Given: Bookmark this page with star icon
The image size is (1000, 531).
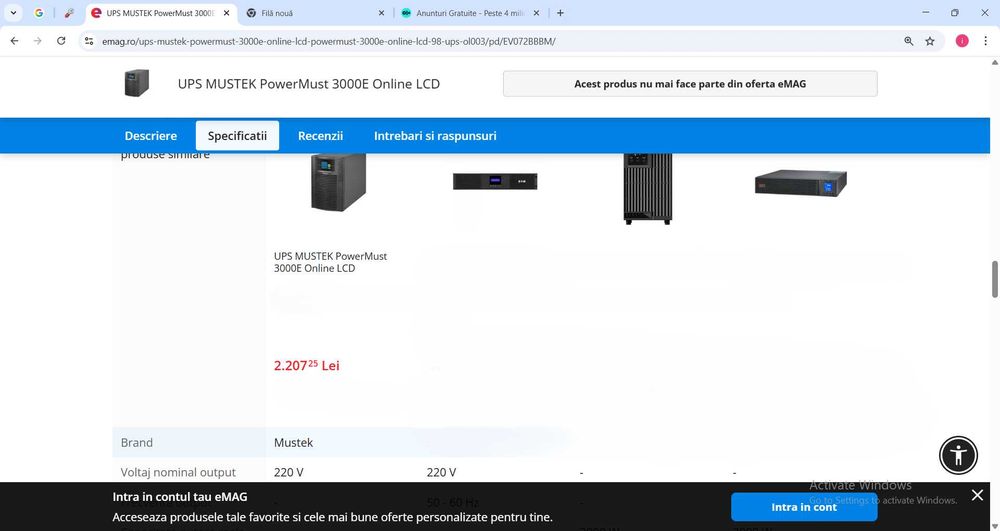Looking at the screenshot, I should [930, 41].
